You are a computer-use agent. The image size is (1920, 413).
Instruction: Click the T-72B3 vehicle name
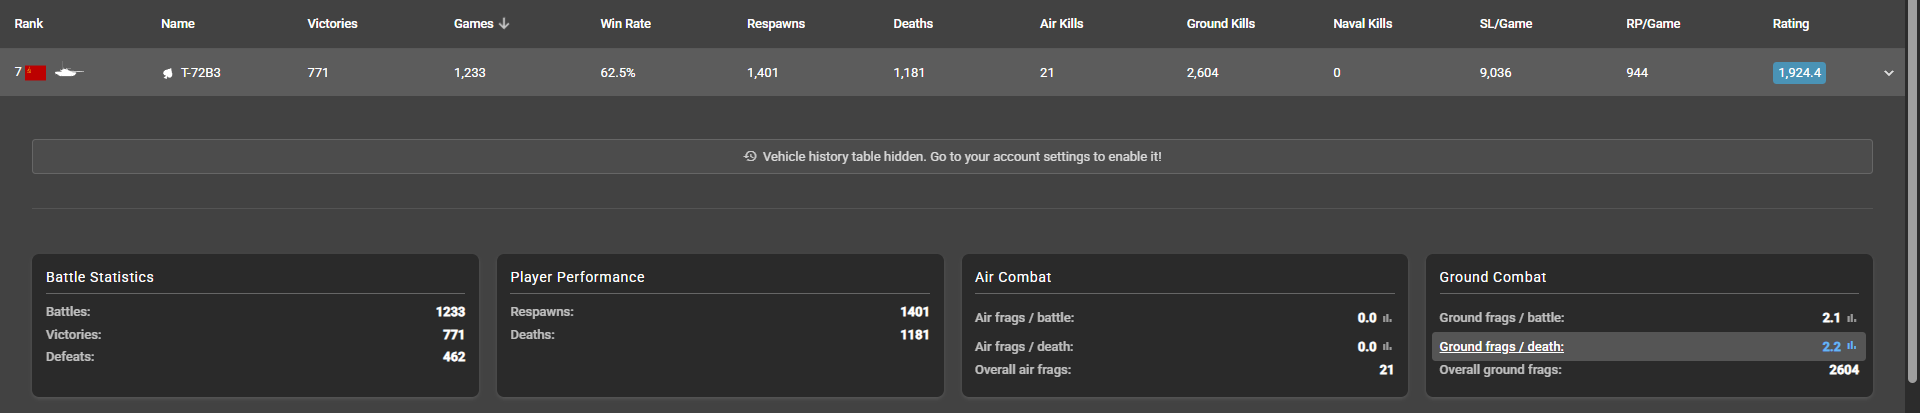200,73
